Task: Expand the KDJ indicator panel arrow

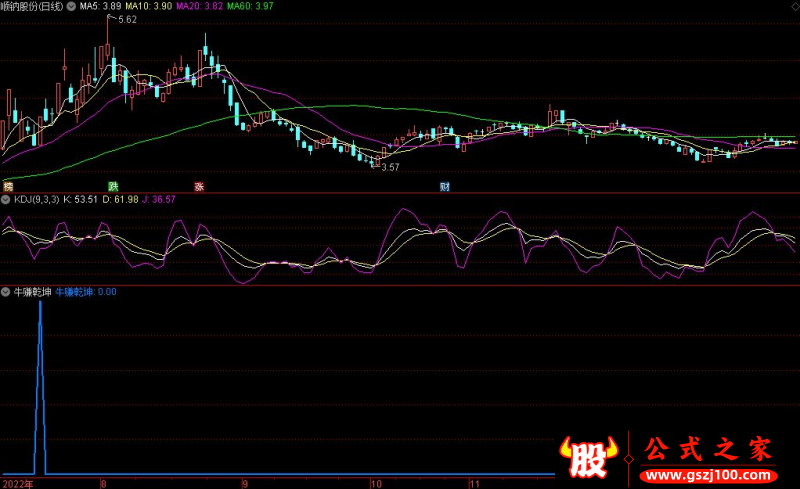Action: pyautogui.click(x=6, y=200)
